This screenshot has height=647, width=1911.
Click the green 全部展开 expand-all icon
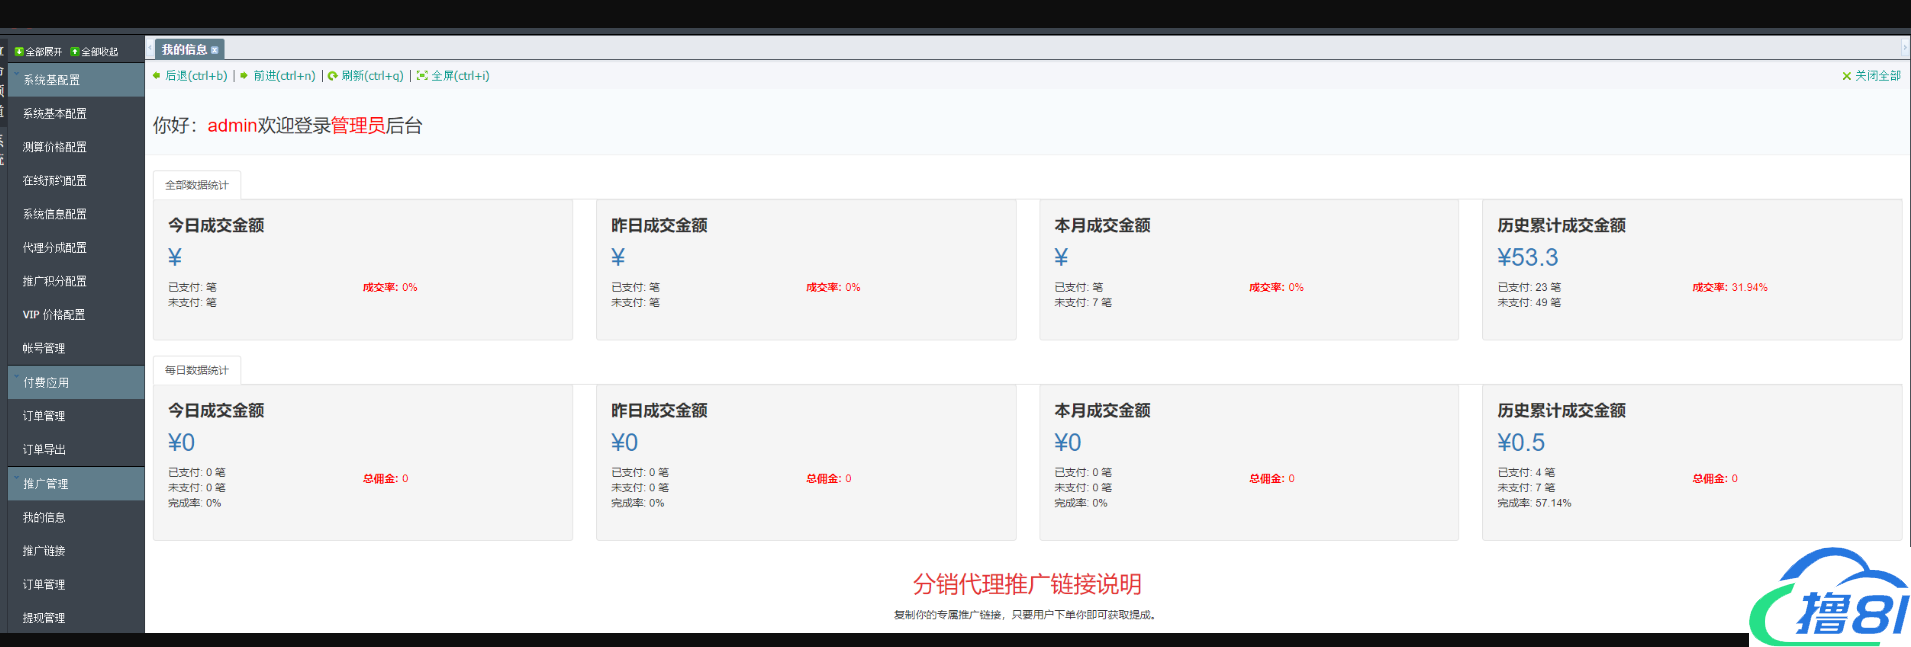tap(19, 52)
